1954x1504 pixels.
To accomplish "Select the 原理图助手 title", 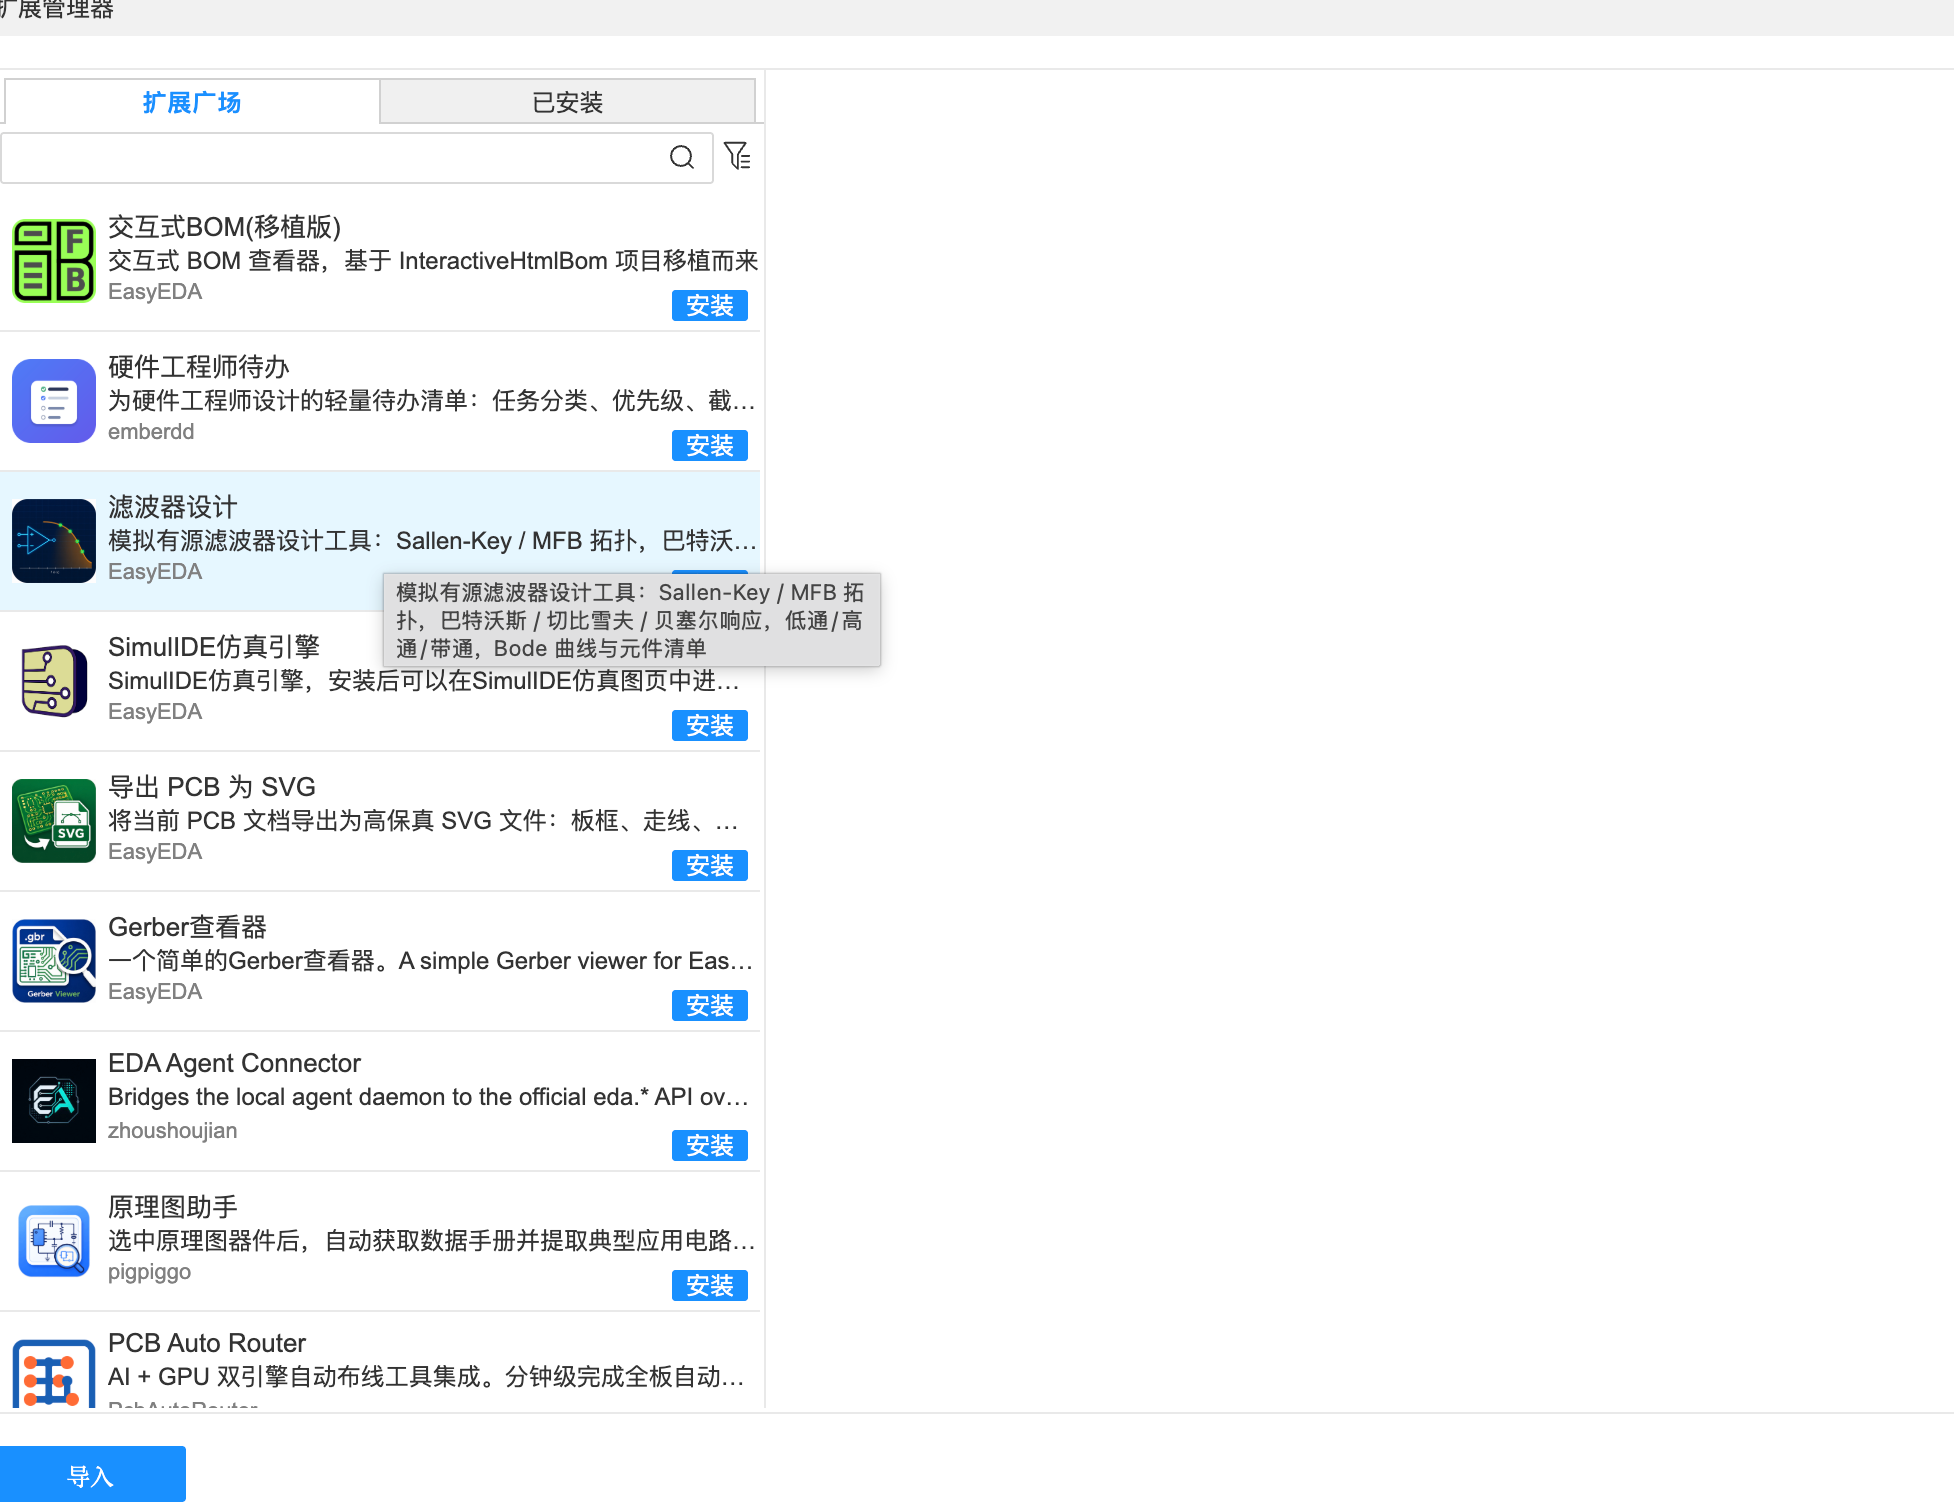I will click(x=173, y=1207).
